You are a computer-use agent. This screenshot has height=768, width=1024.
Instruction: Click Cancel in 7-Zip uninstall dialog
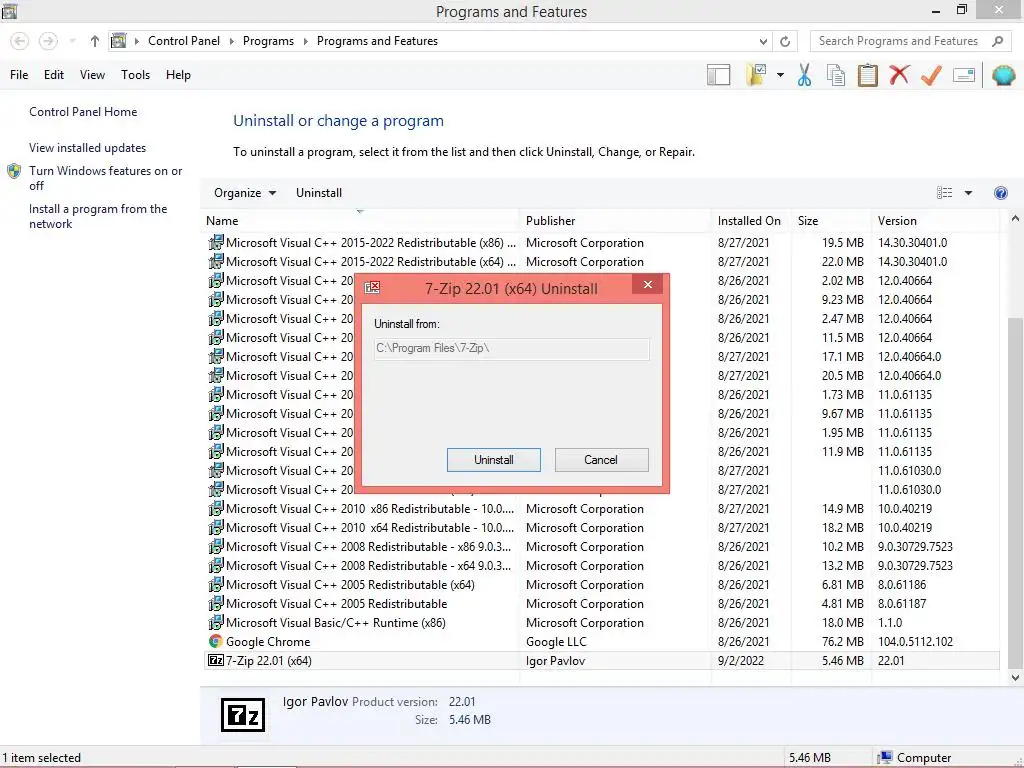pos(601,460)
